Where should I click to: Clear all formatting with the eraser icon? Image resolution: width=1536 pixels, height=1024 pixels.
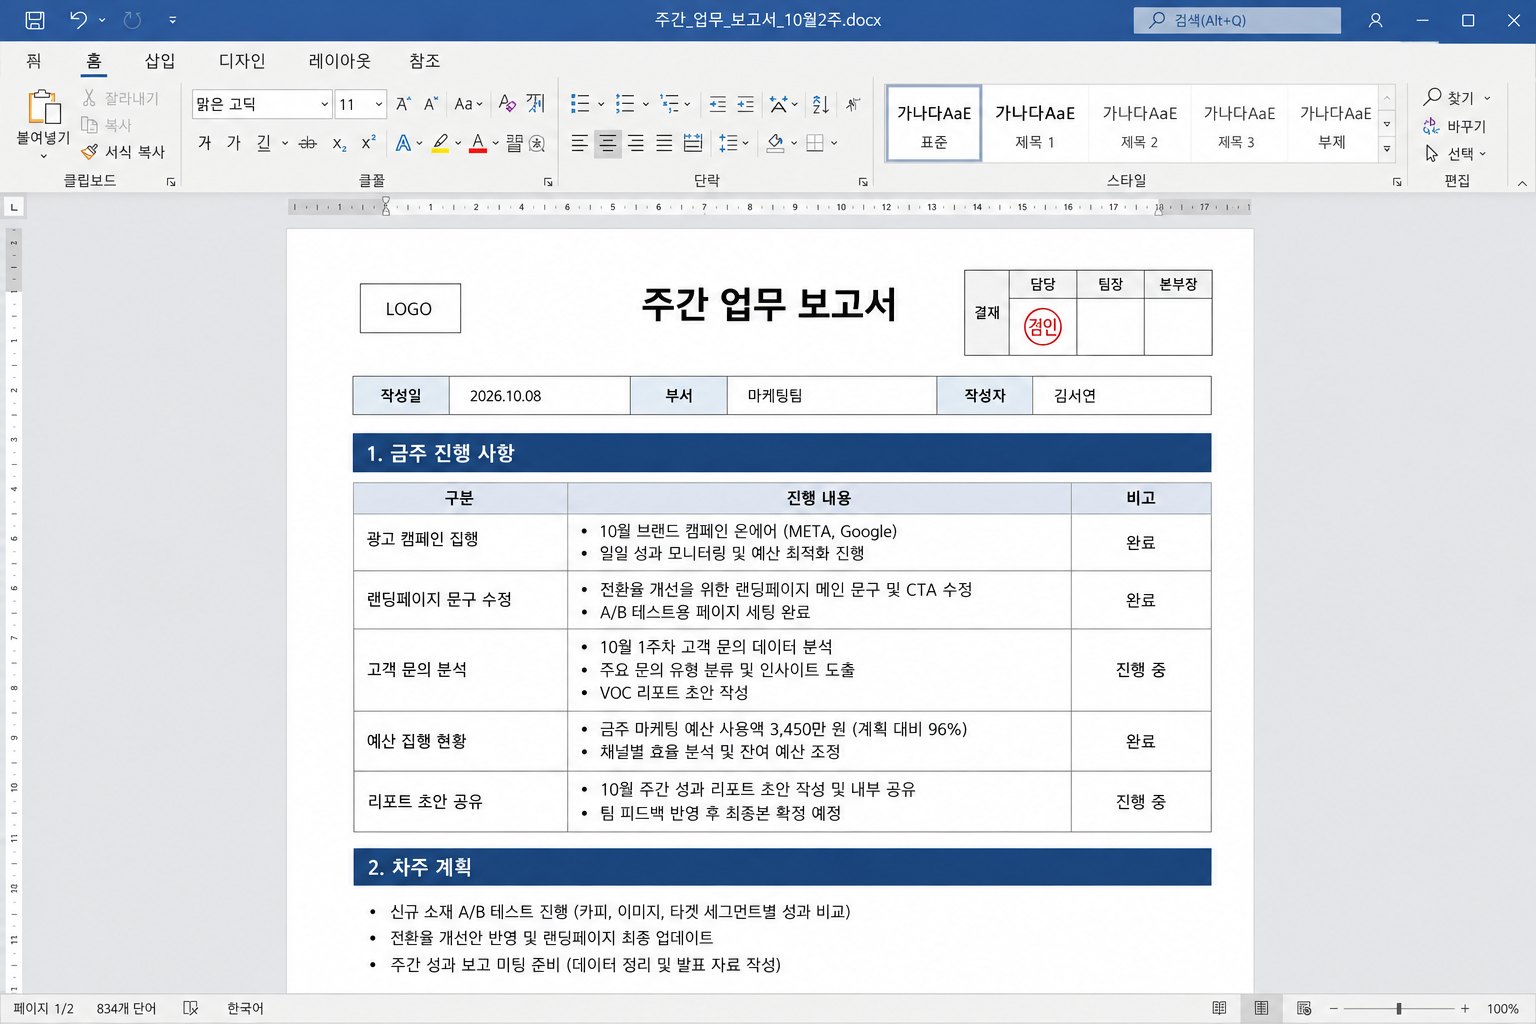click(508, 104)
